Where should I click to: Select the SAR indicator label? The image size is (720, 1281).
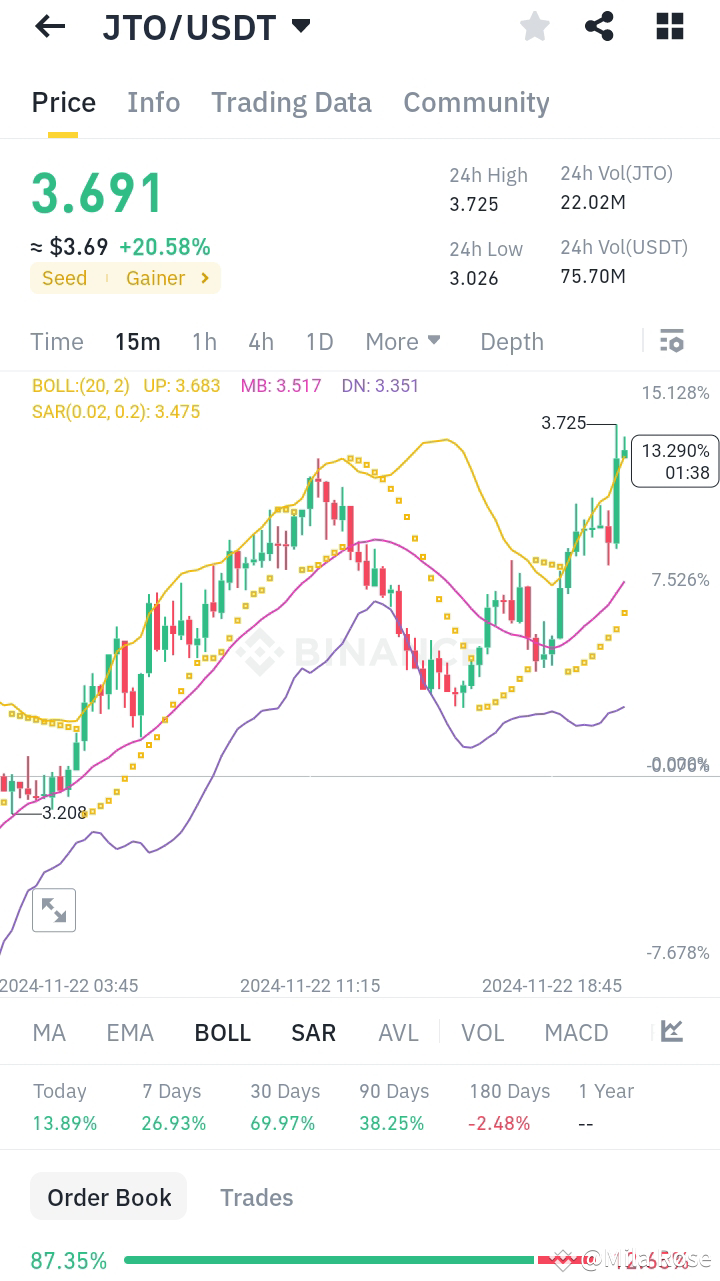313,1031
